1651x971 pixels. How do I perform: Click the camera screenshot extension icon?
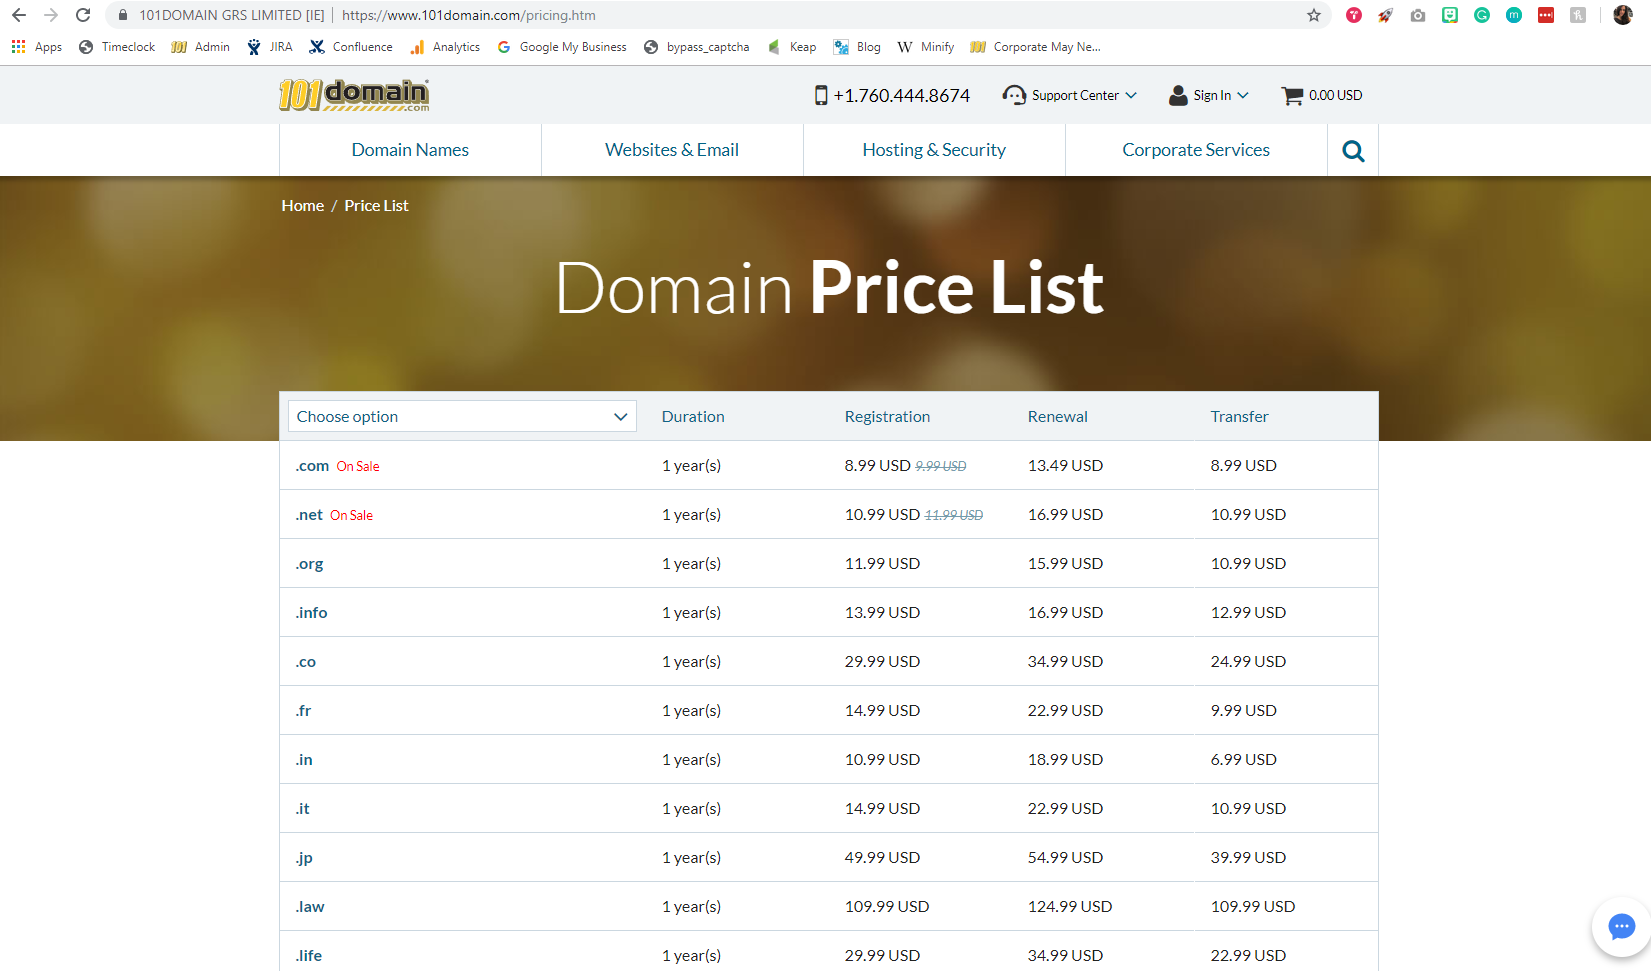[x=1418, y=15]
